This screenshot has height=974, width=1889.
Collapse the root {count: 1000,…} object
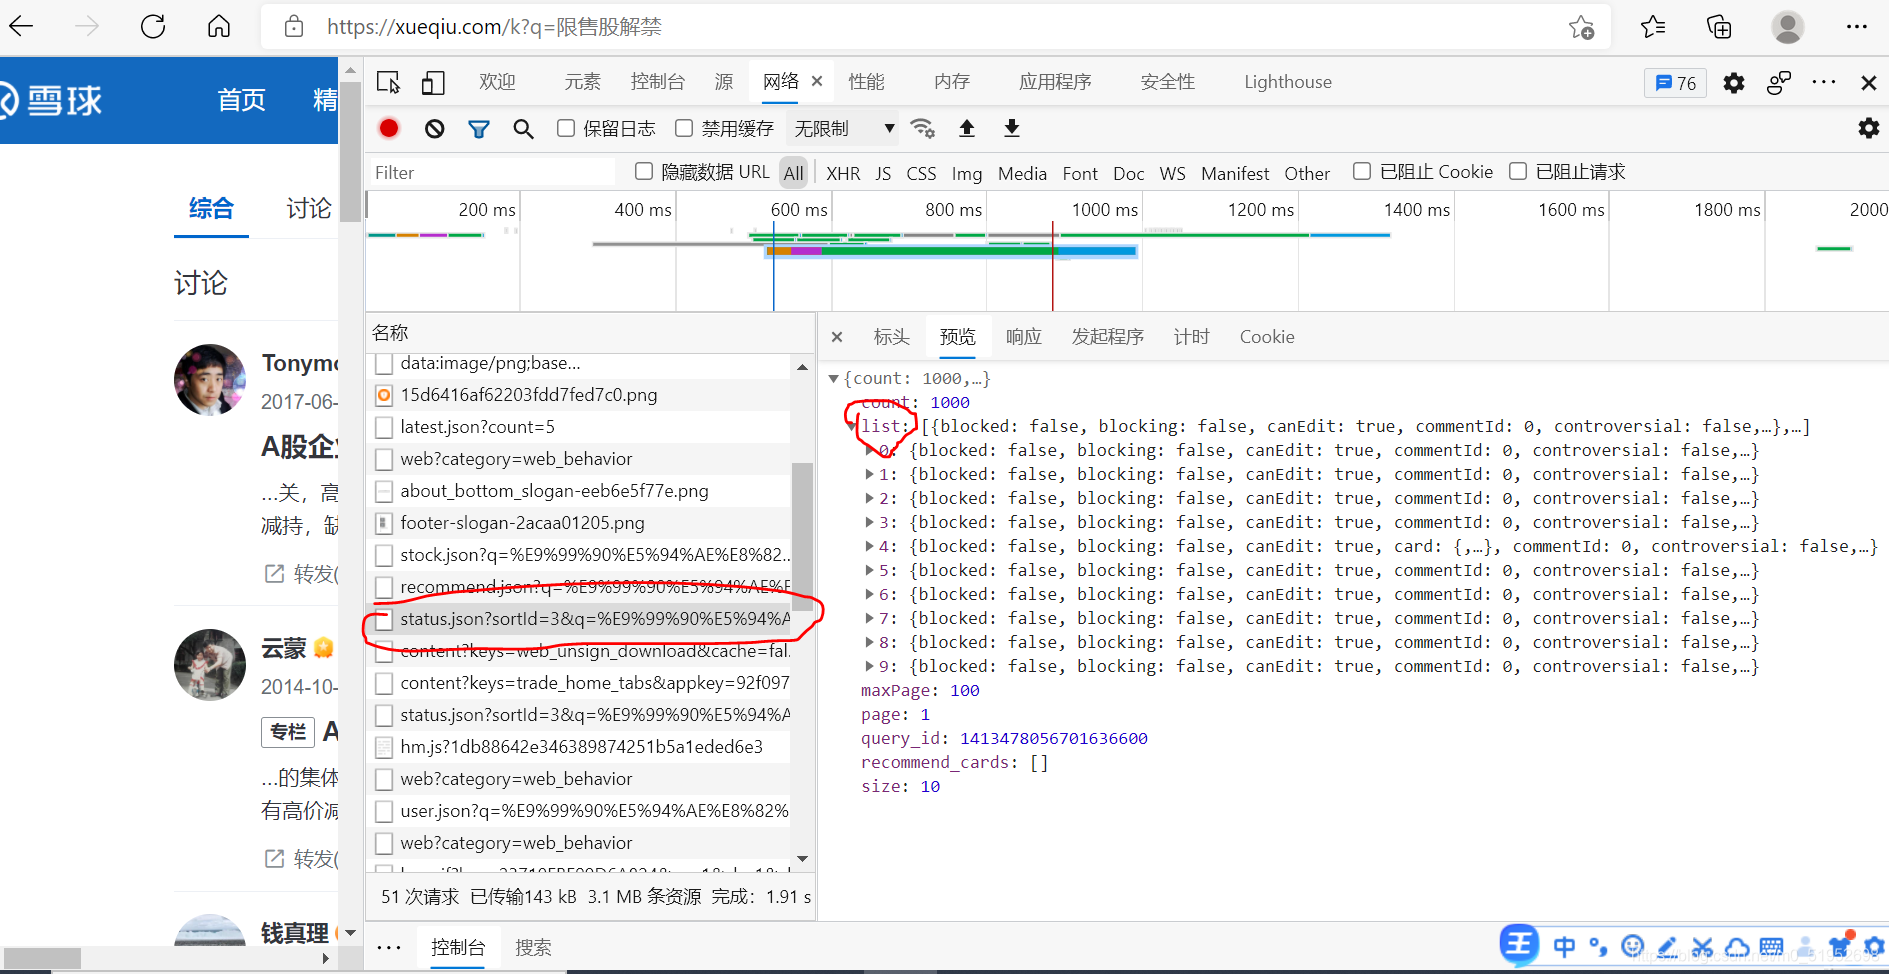coord(833,378)
